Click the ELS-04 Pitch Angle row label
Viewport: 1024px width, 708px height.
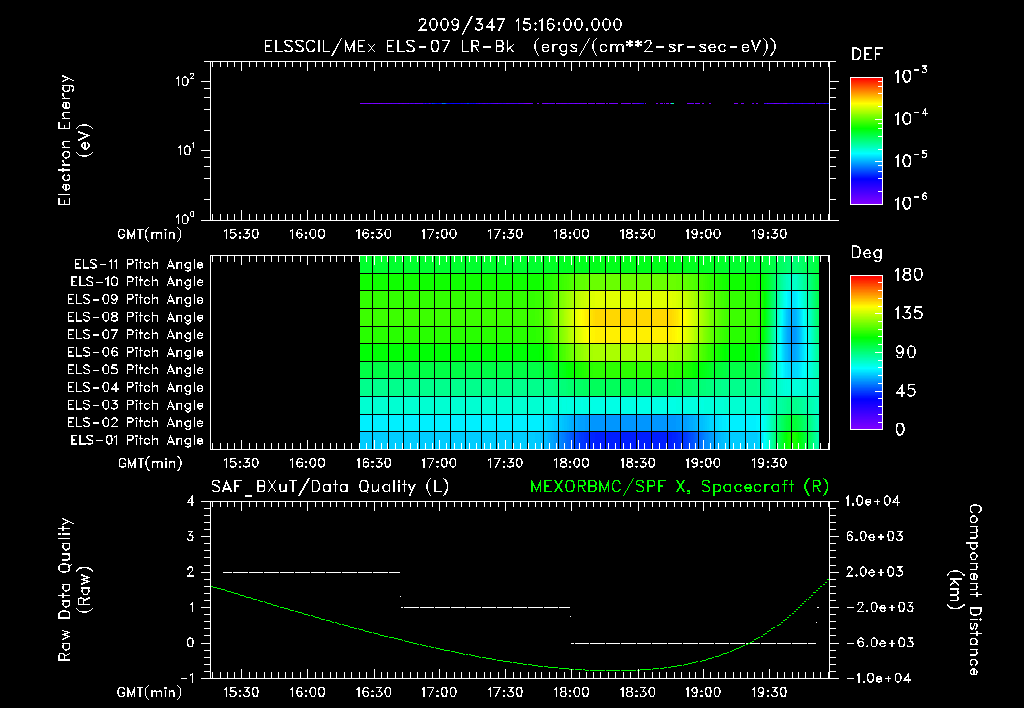pyautogui.click(x=136, y=388)
